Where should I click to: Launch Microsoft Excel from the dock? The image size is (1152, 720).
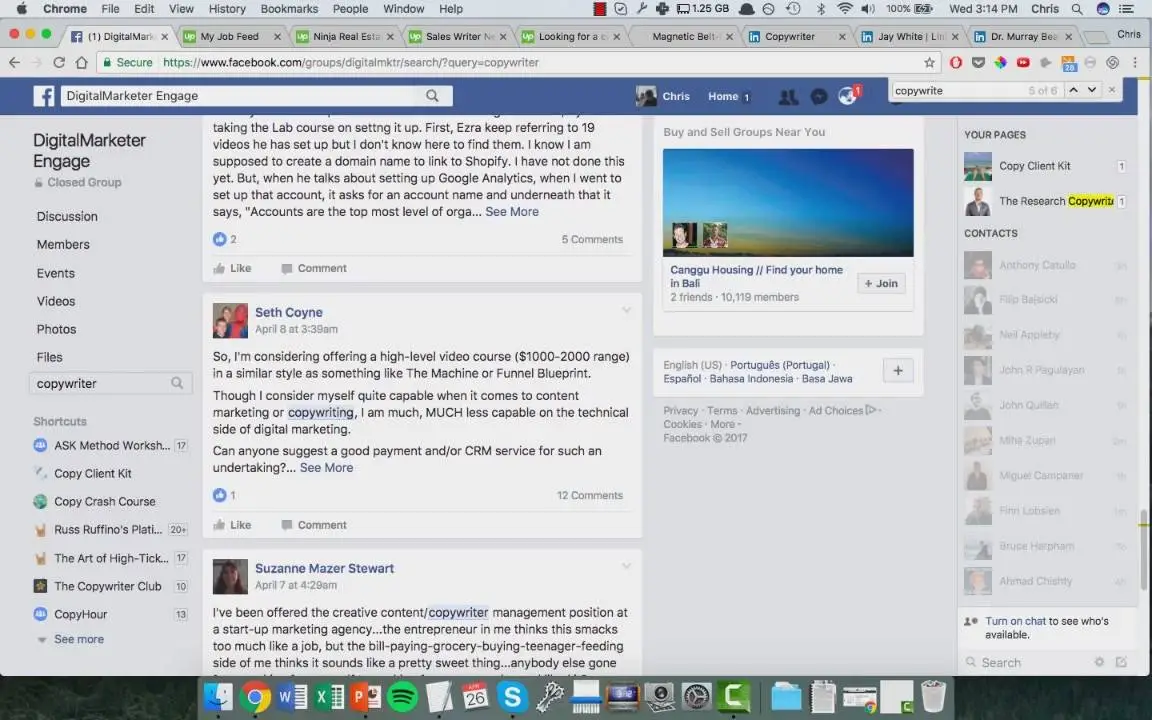tap(328, 696)
